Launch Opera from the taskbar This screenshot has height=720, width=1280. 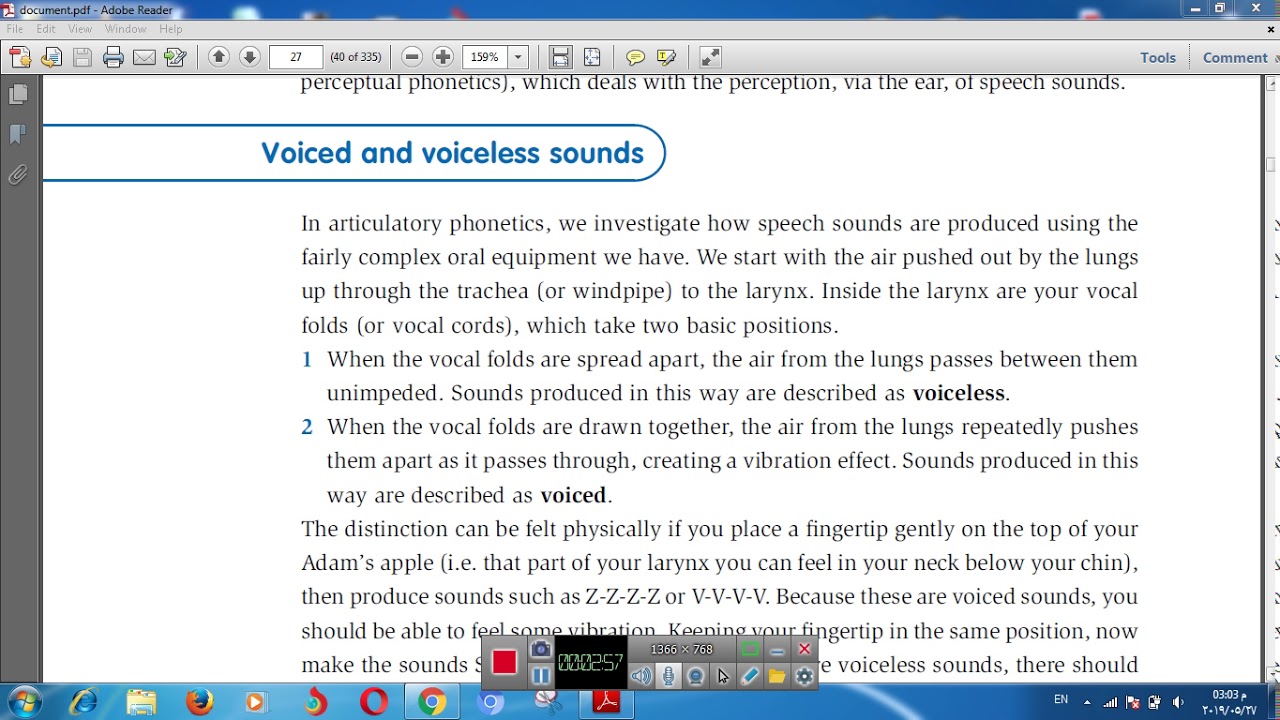(x=374, y=701)
